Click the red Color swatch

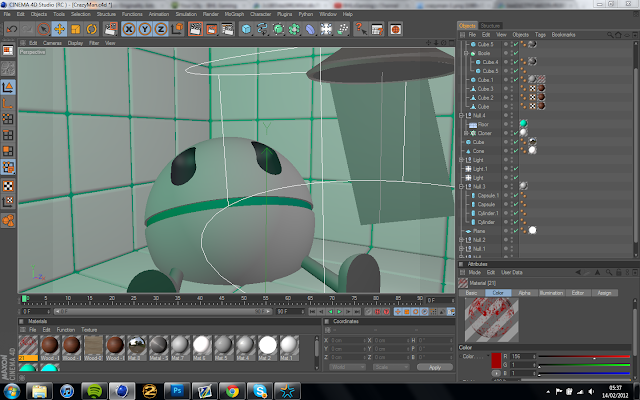click(496, 360)
